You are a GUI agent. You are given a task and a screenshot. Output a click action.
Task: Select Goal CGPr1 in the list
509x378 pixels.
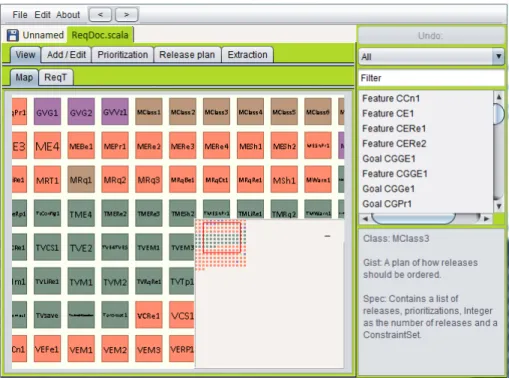[425, 204]
